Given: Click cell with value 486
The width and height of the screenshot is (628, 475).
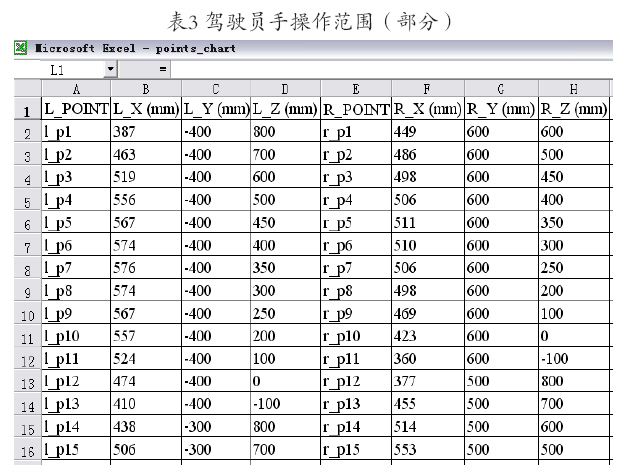Looking at the screenshot, I should 428,154.
